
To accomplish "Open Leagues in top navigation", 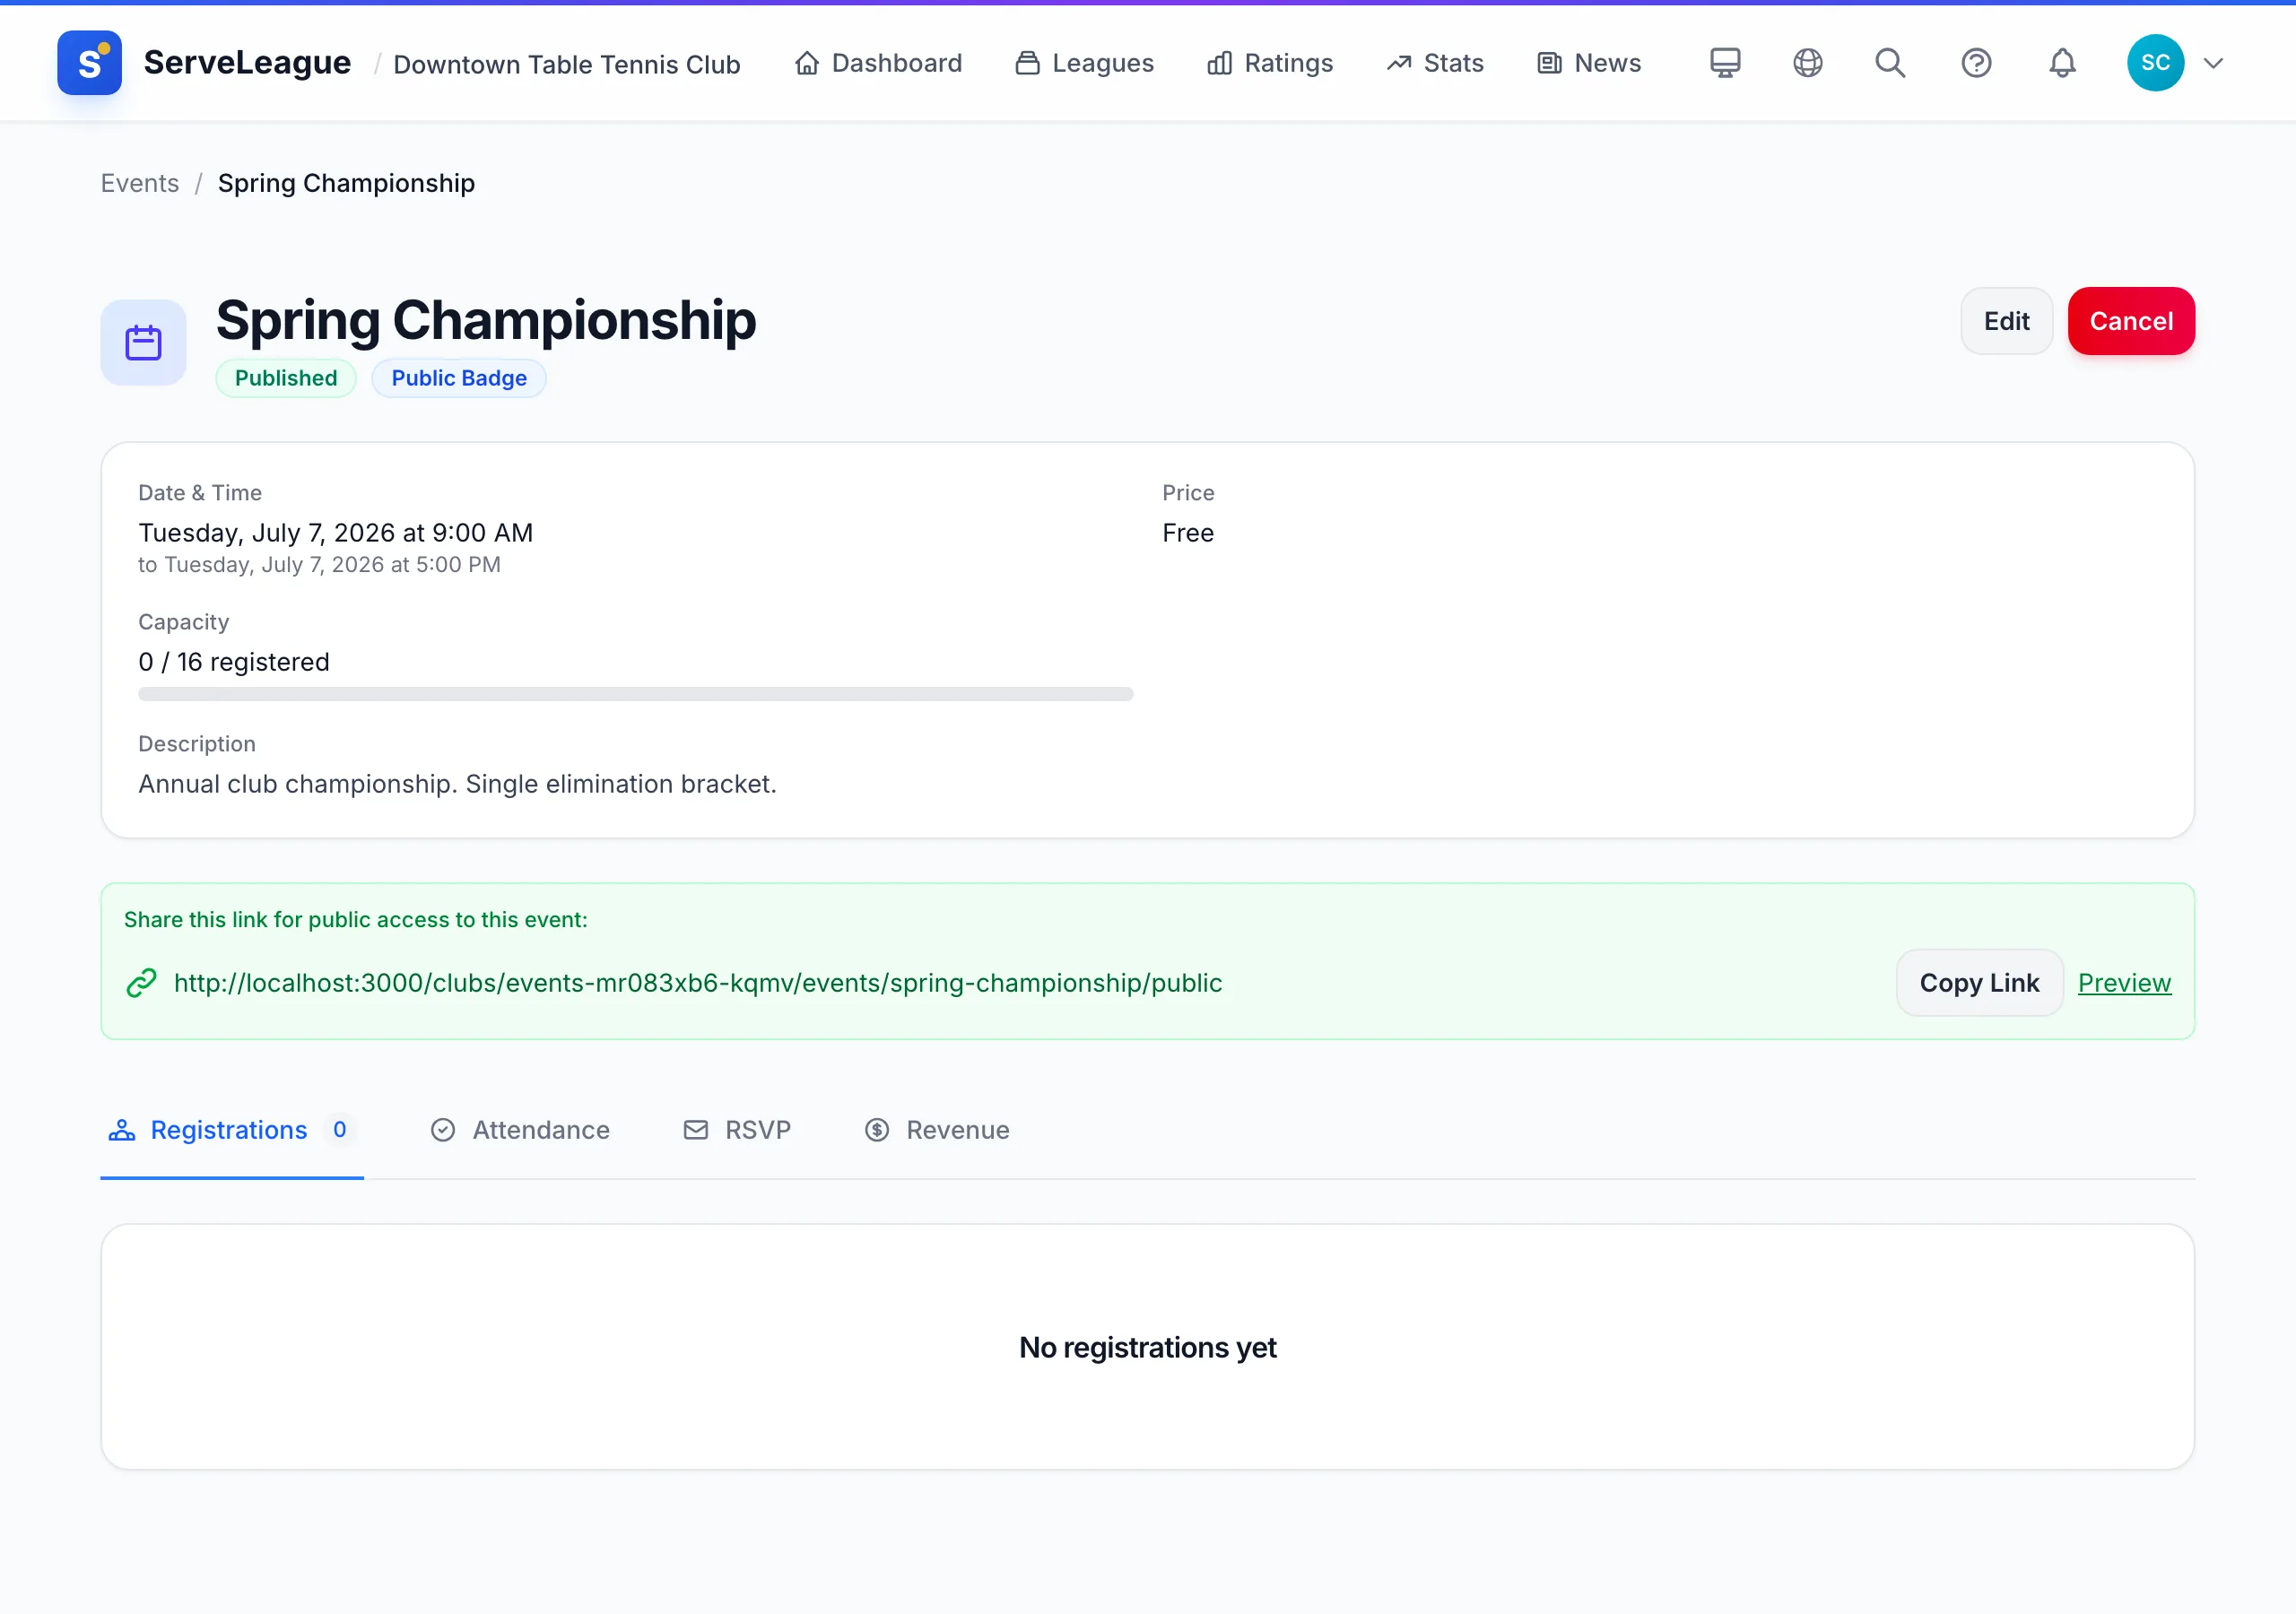I will (x=1084, y=63).
